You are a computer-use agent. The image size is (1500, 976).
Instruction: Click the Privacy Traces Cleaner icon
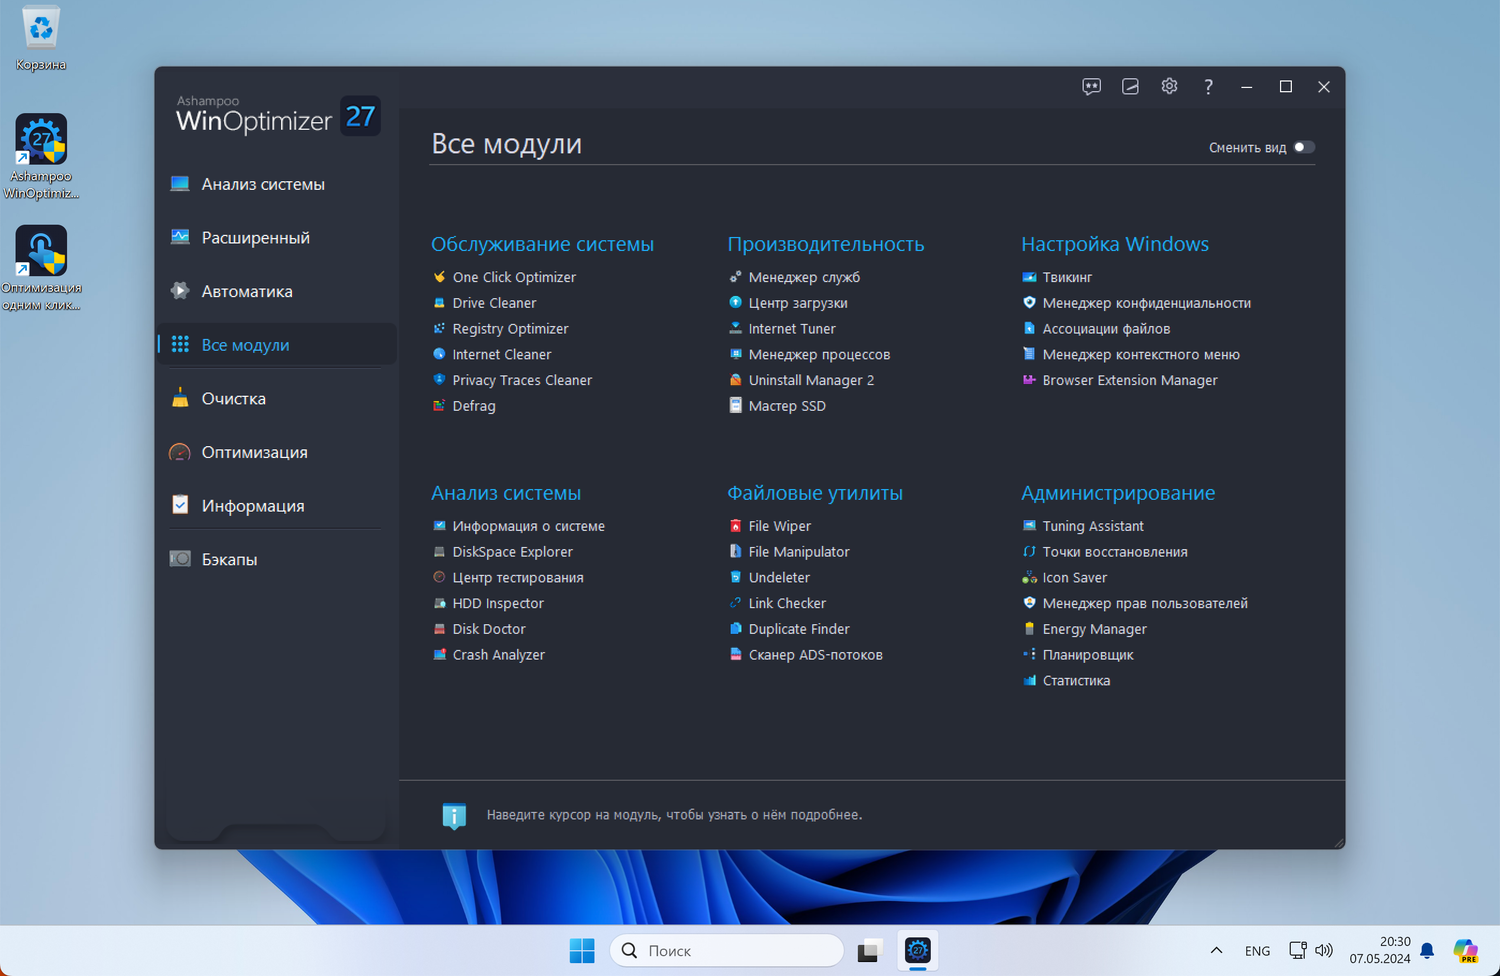tap(439, 380)
